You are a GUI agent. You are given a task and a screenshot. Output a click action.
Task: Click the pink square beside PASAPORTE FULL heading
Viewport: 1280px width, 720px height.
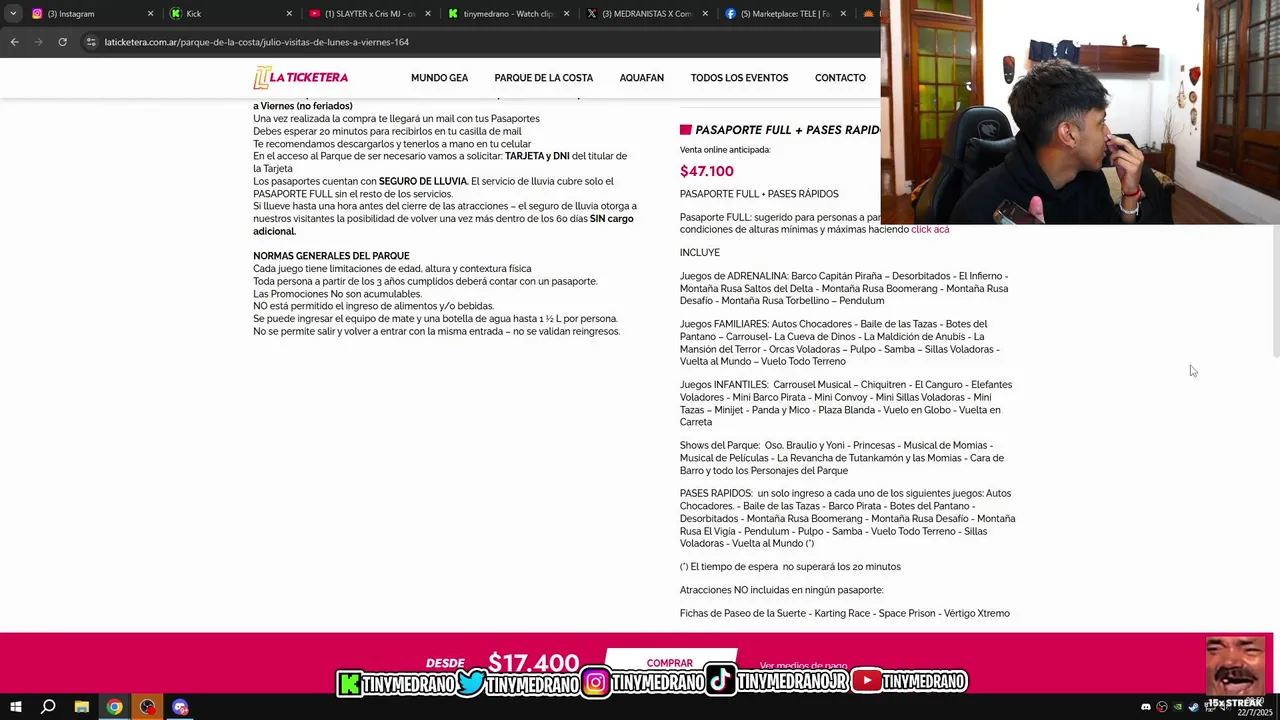[686, 130]
